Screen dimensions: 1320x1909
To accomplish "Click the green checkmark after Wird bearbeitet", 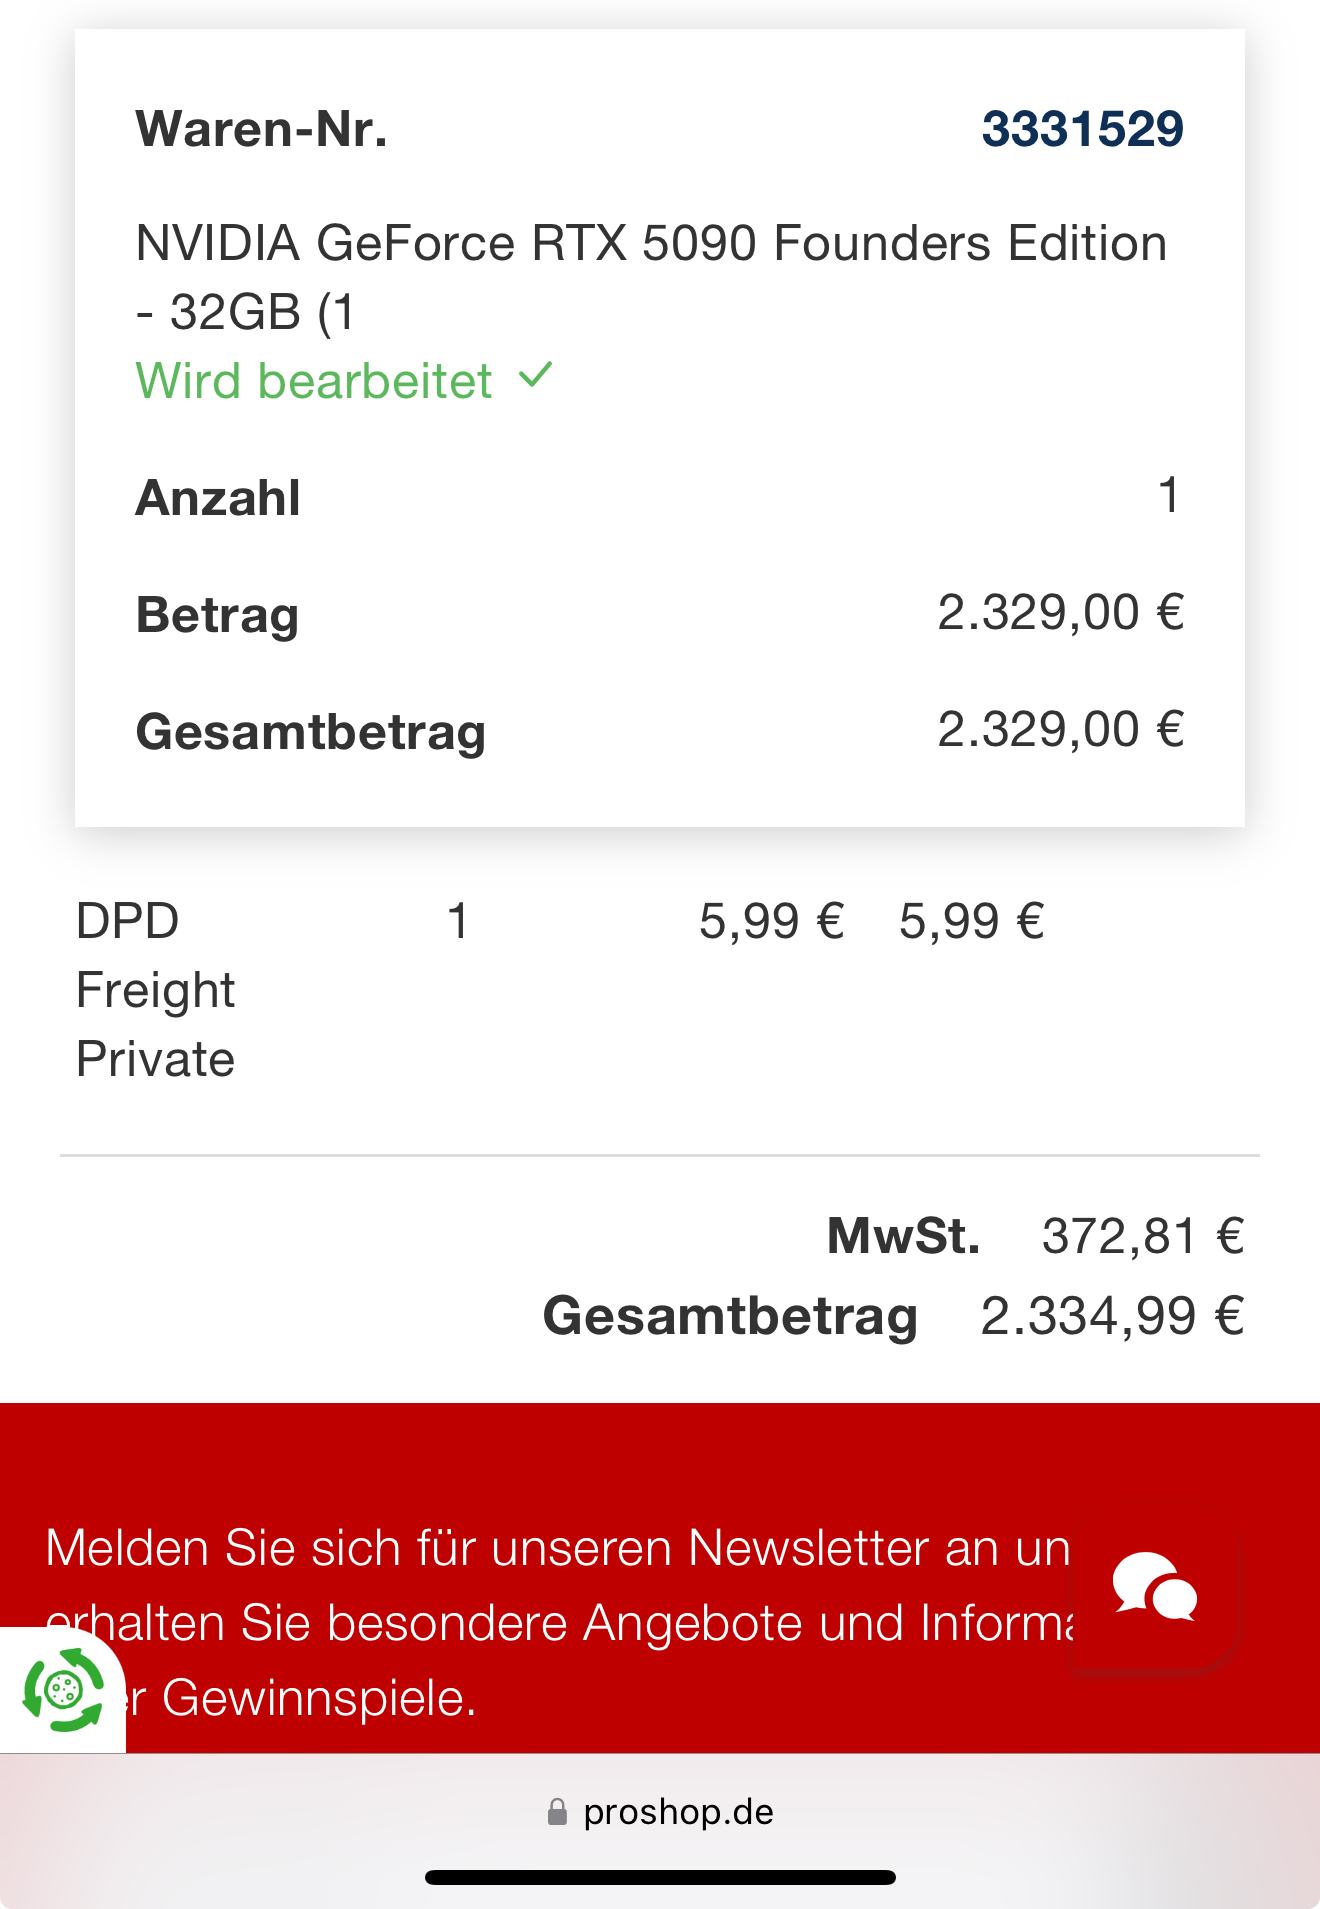I will (536, 376).
